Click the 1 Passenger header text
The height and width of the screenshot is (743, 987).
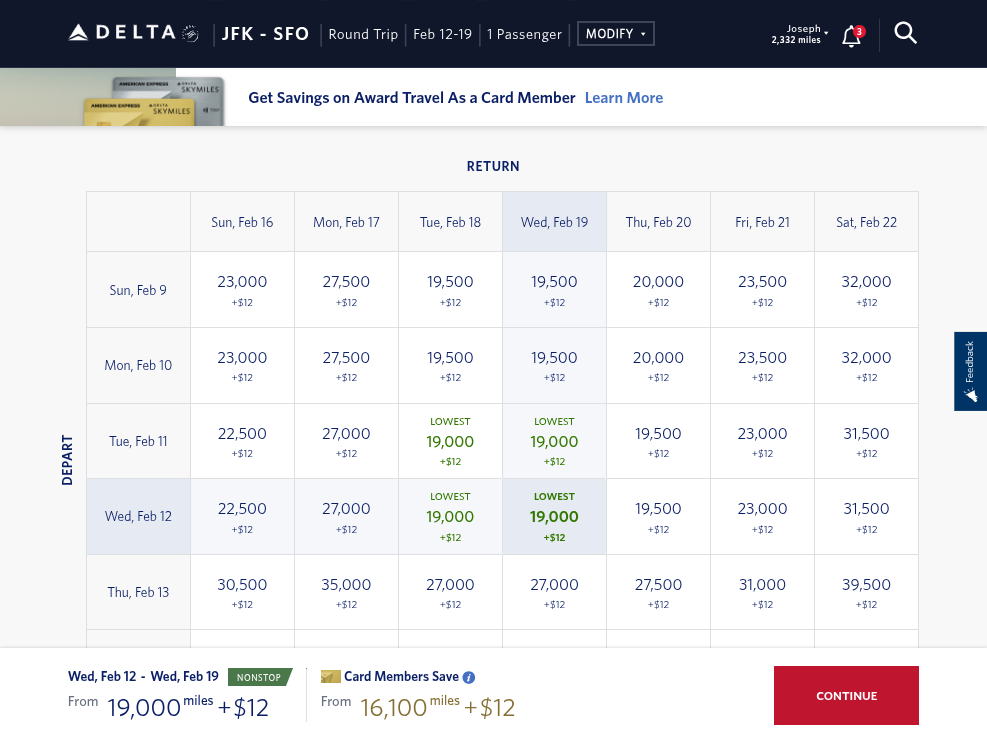[524, 34]
